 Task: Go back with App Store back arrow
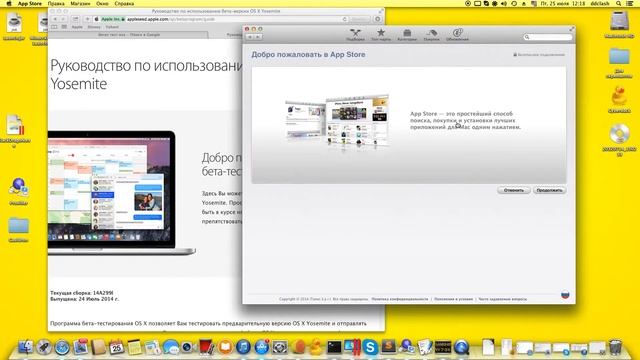click(250, 37)
